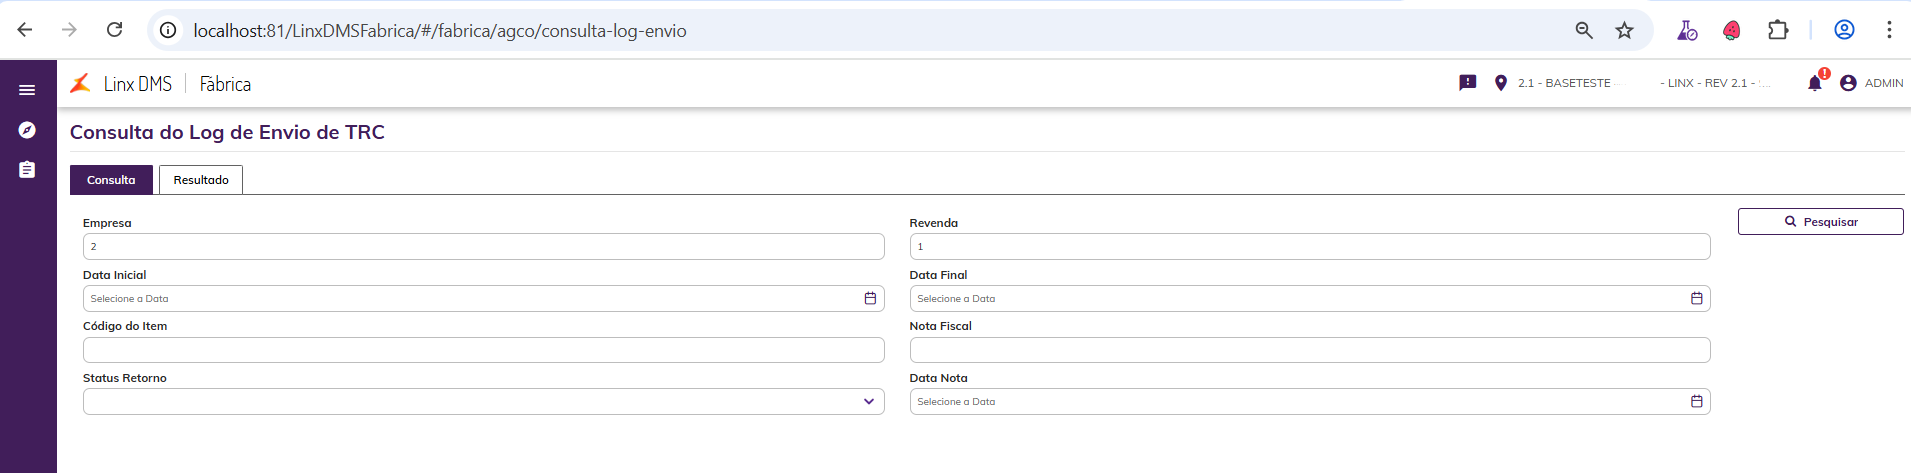Open the Data Nota calendar picker
Screen dimensions: 1911x473
pyautogui.click(x=1696, y=402)
